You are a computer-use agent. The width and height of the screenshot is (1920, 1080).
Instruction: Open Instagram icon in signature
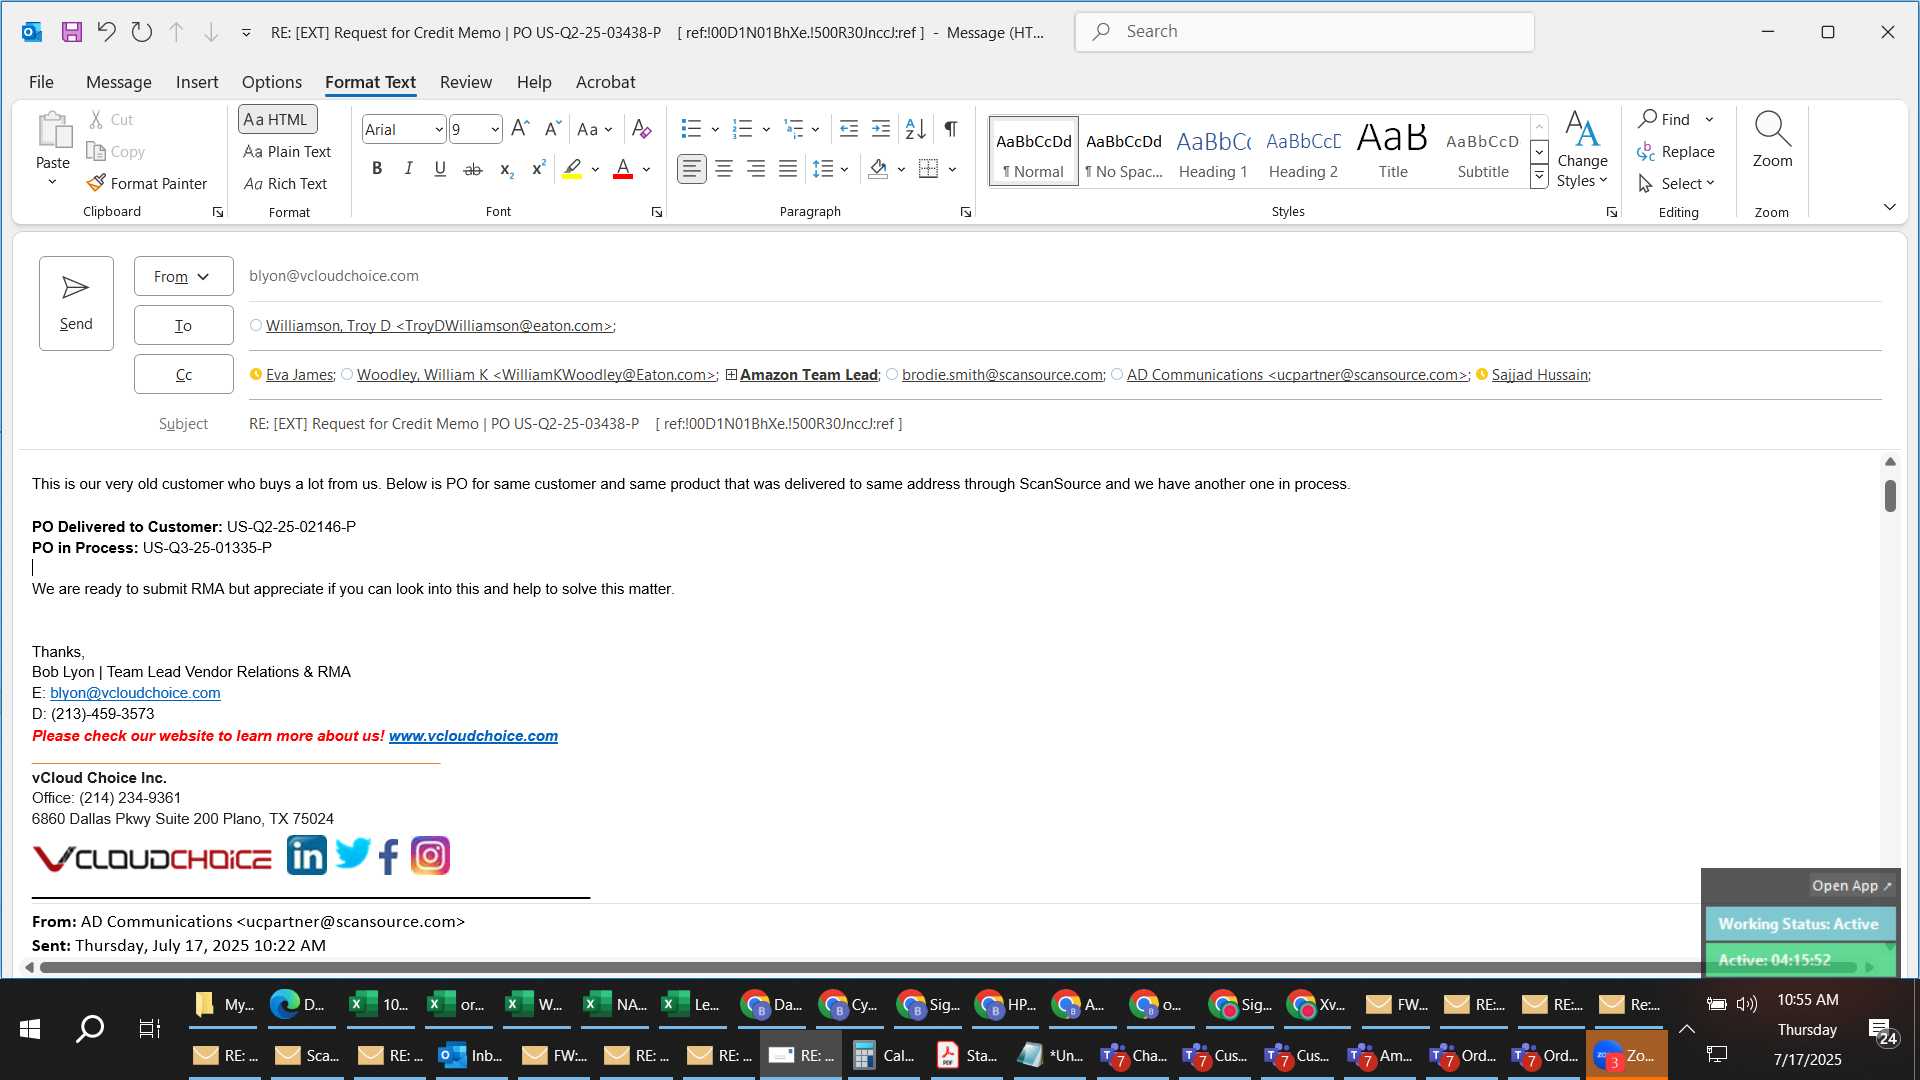430,856
